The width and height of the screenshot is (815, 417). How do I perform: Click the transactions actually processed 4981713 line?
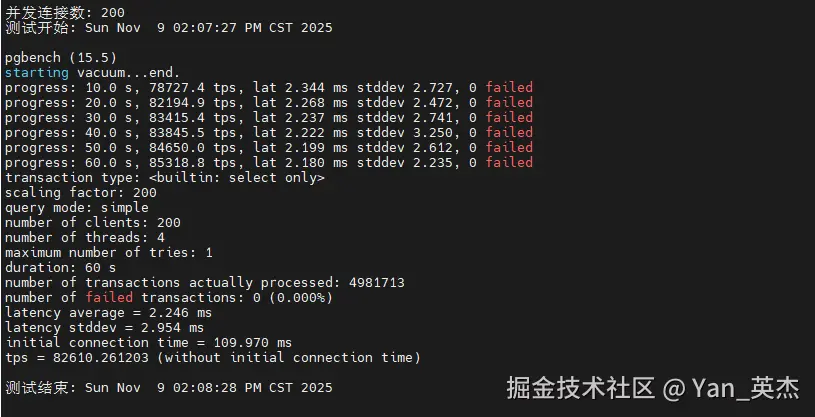pyautogui.click(x=204, y=282)
